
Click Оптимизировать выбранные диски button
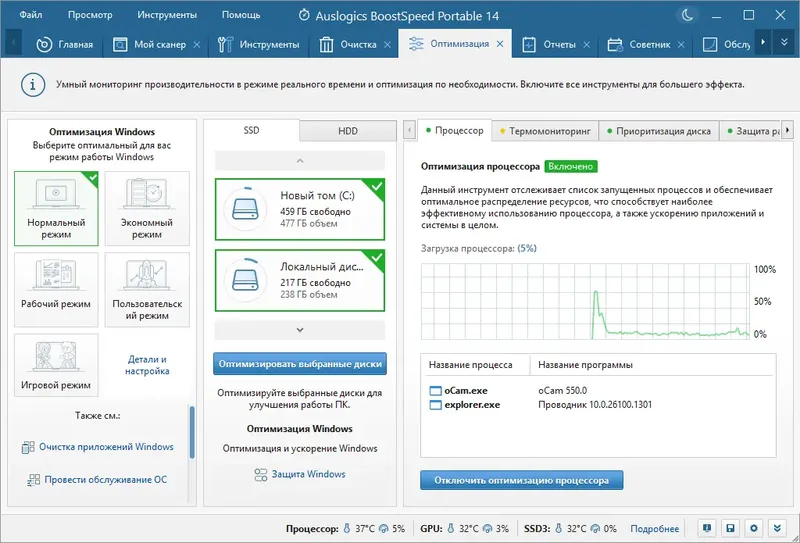click(x=300, y=364)
